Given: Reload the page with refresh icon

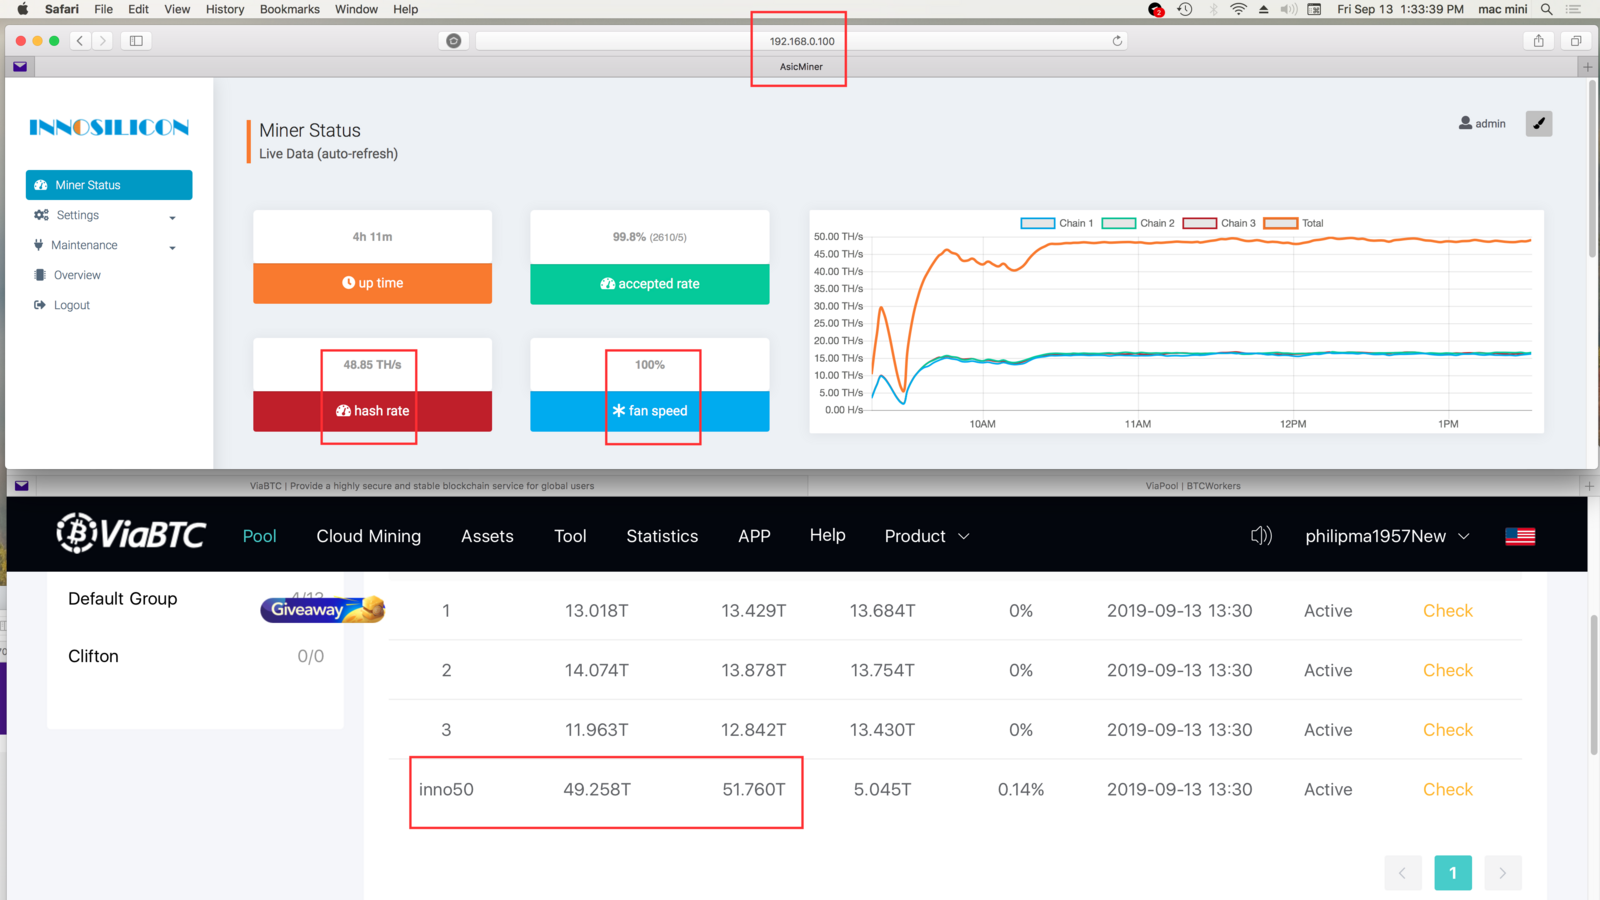Looking at the screenshot, I should [1117, 41].
